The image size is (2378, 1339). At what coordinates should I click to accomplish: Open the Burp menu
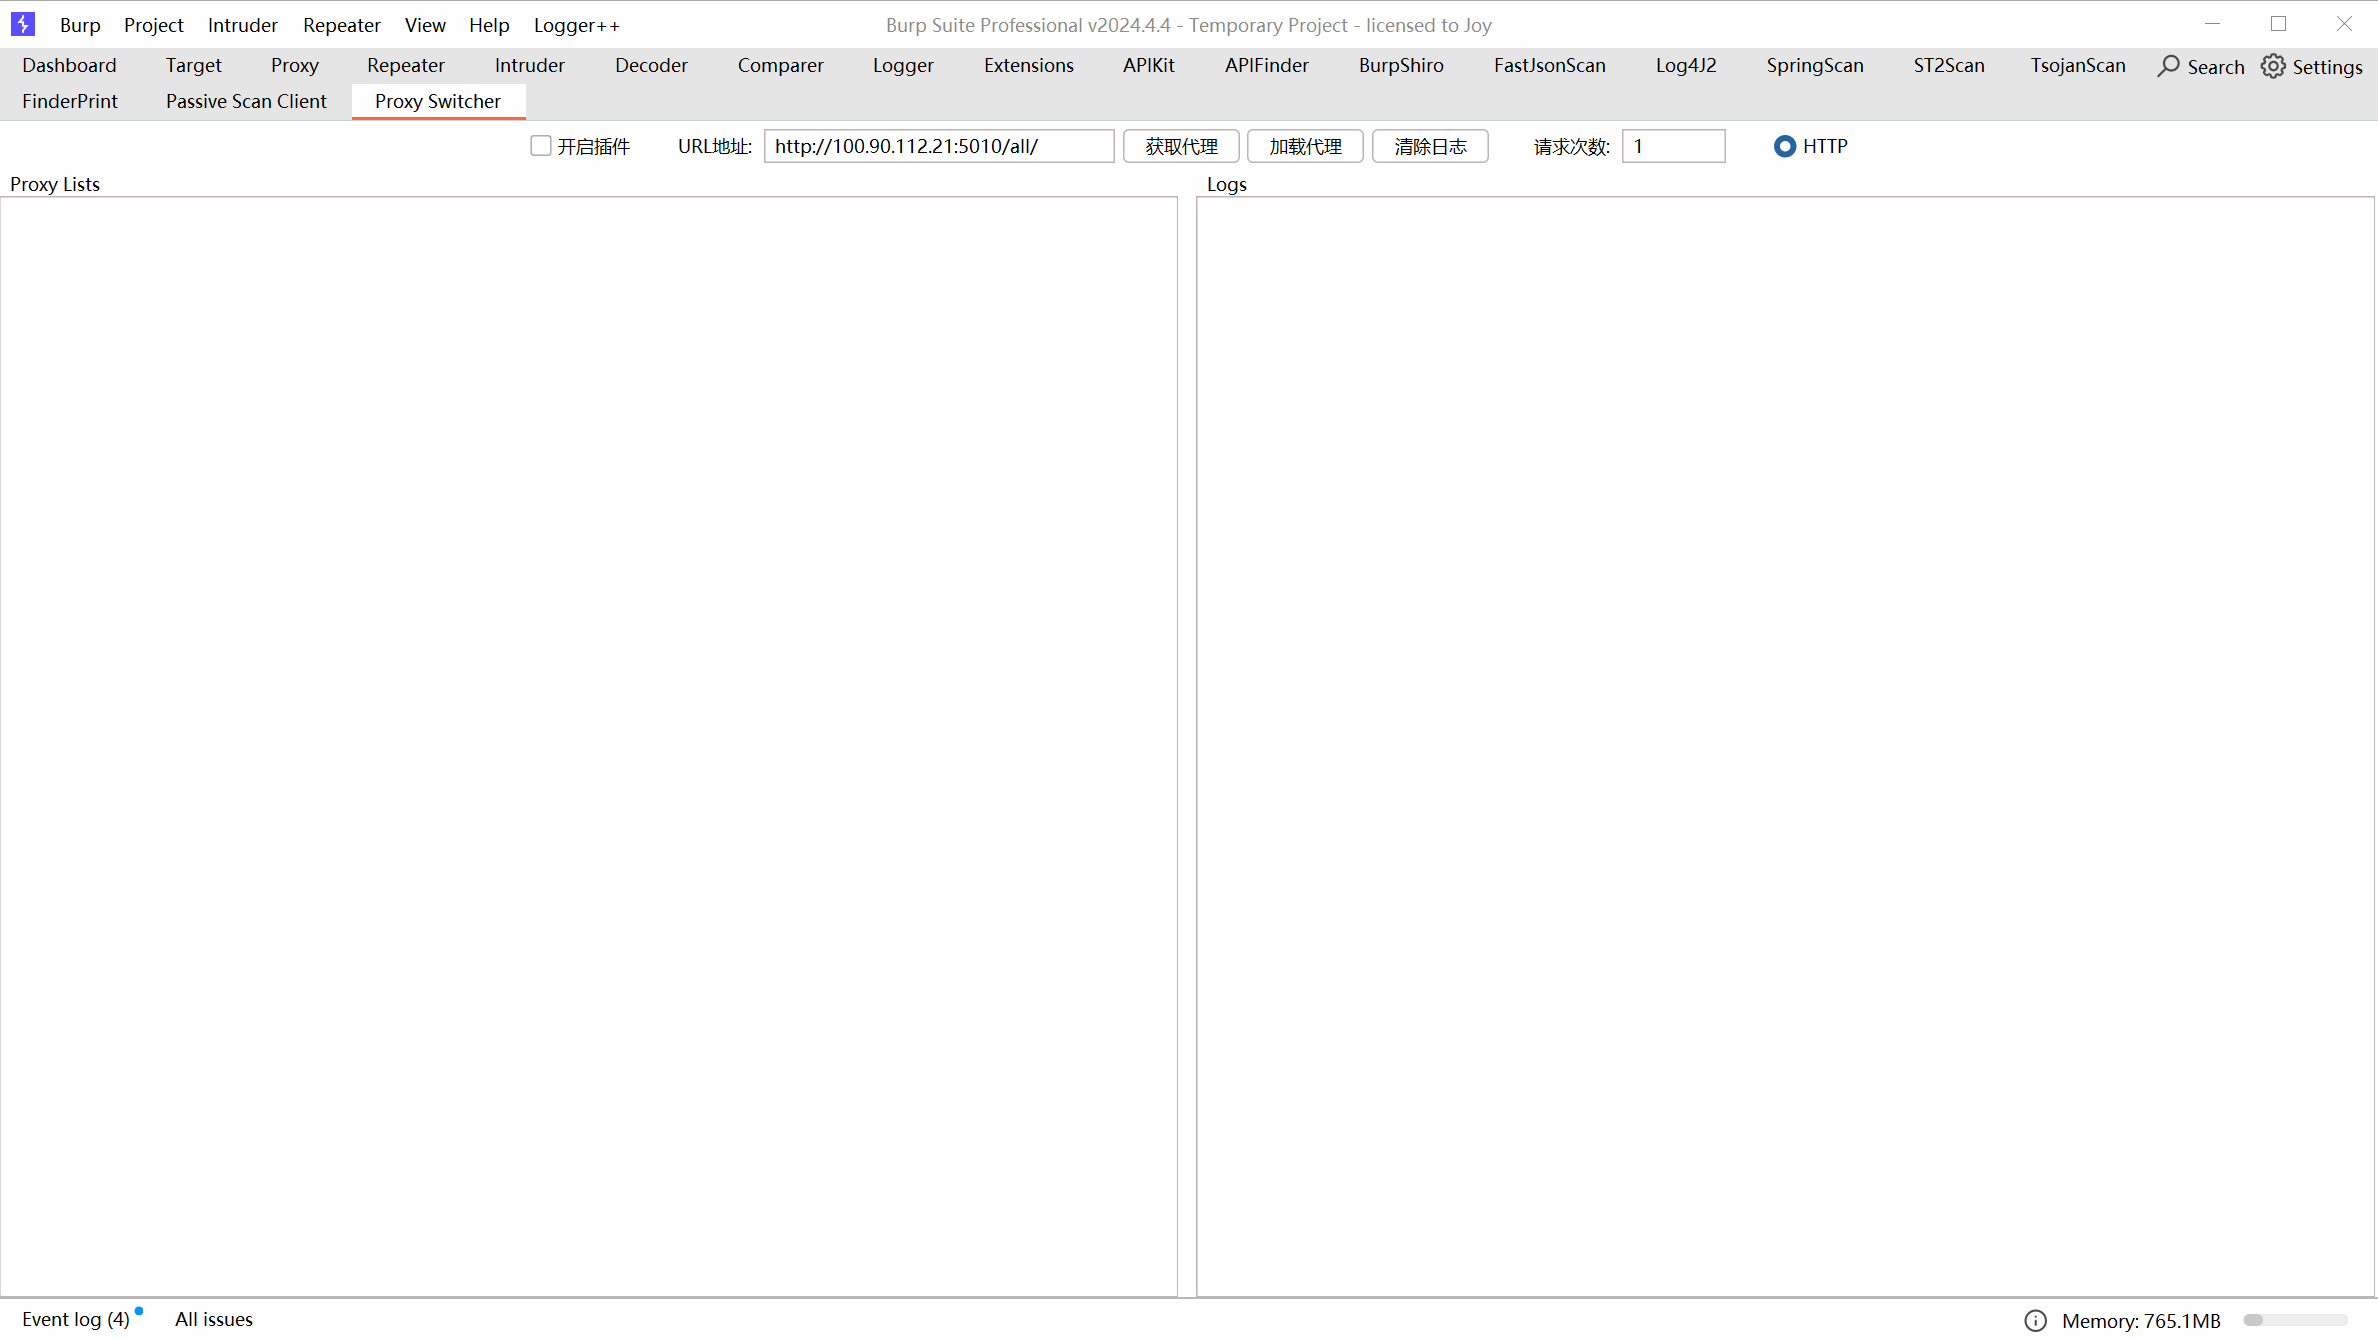[80, 25]
